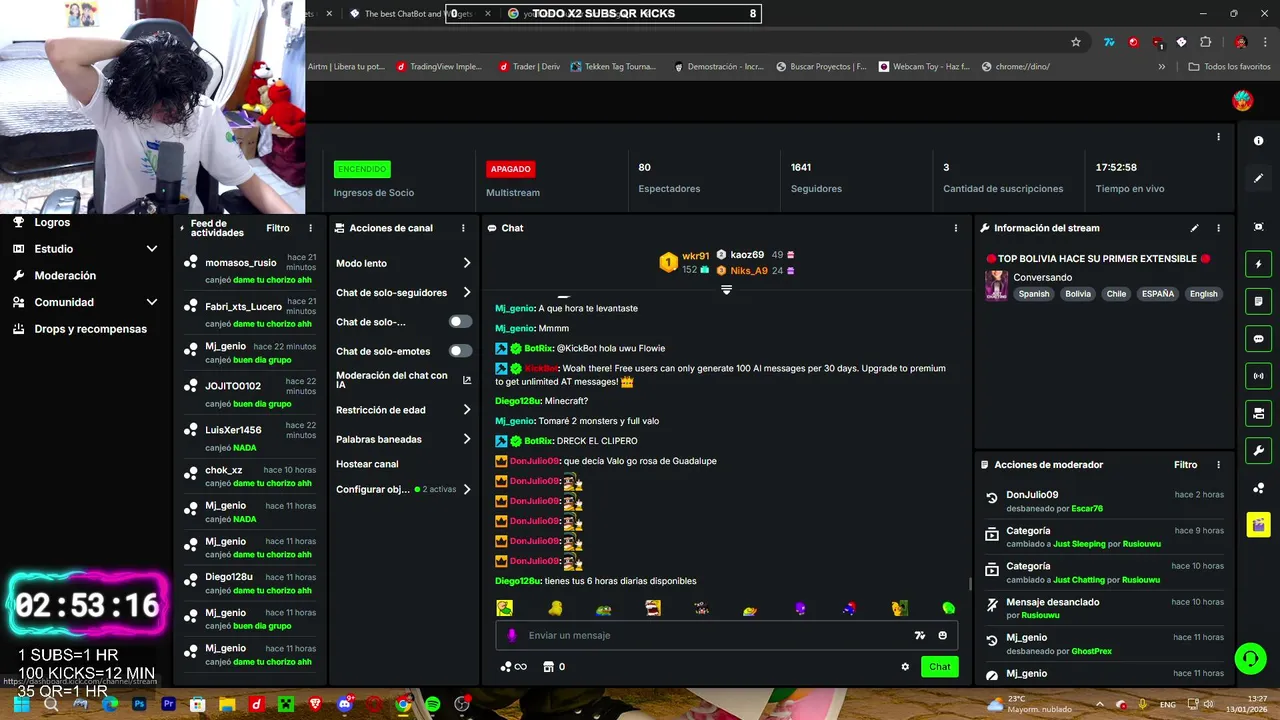Click Escar76 moderator name link
This screenshot has height=720, width=1280.
tap(1087, 509)
